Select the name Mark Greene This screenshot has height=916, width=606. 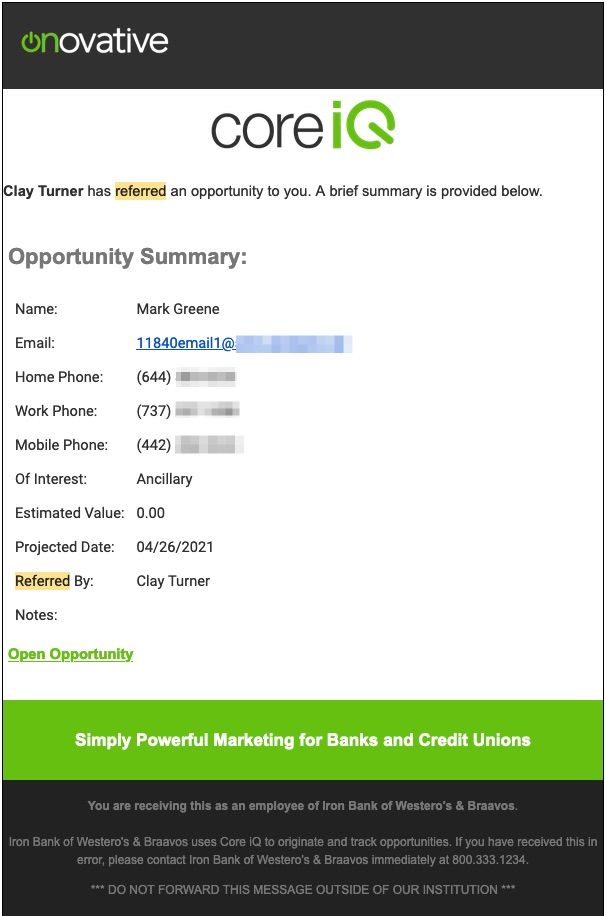tap(178, 309)
